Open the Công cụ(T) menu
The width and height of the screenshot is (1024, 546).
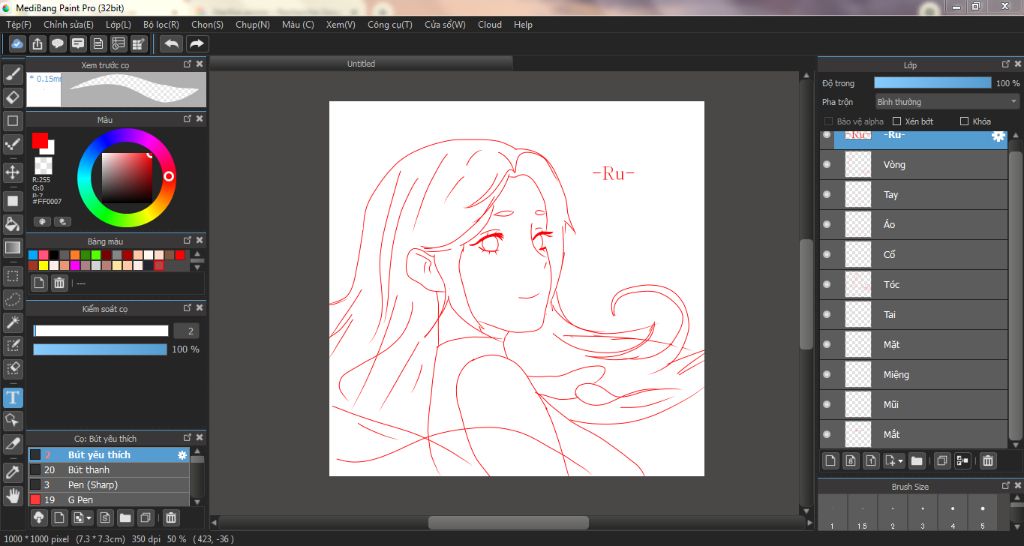click(x=390, y=24)
